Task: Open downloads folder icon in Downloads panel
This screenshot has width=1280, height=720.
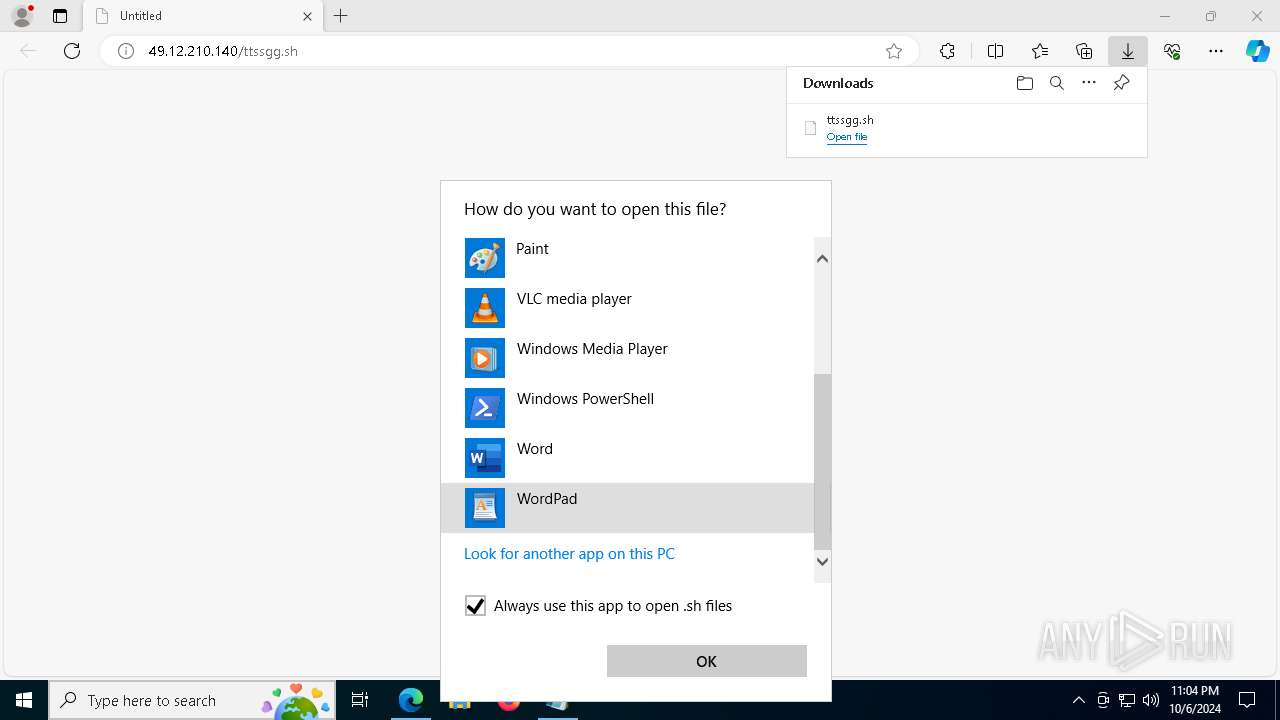Action: point(1024,83)
